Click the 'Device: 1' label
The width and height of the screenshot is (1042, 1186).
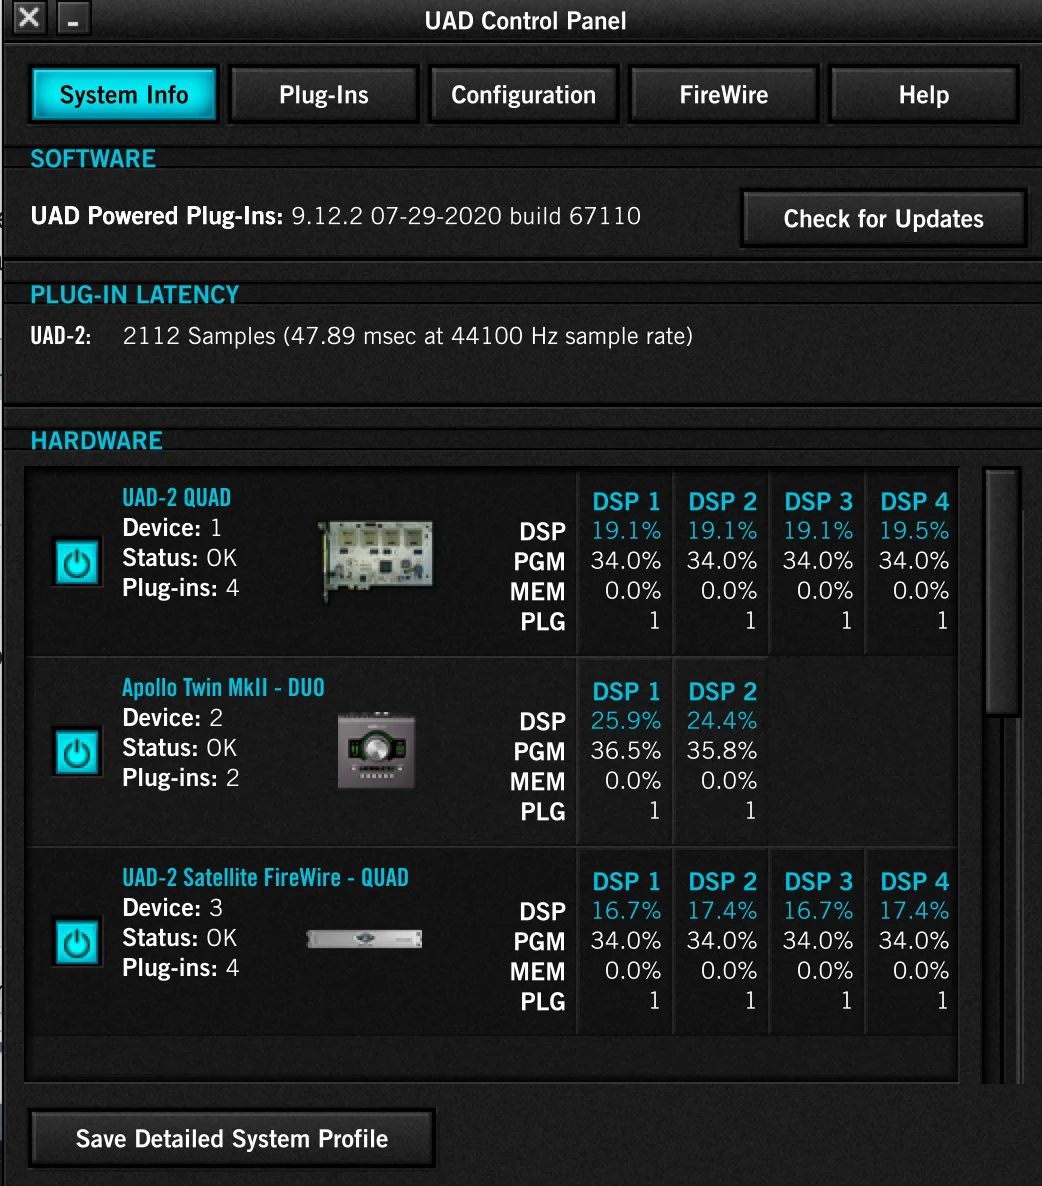[172, 527]
